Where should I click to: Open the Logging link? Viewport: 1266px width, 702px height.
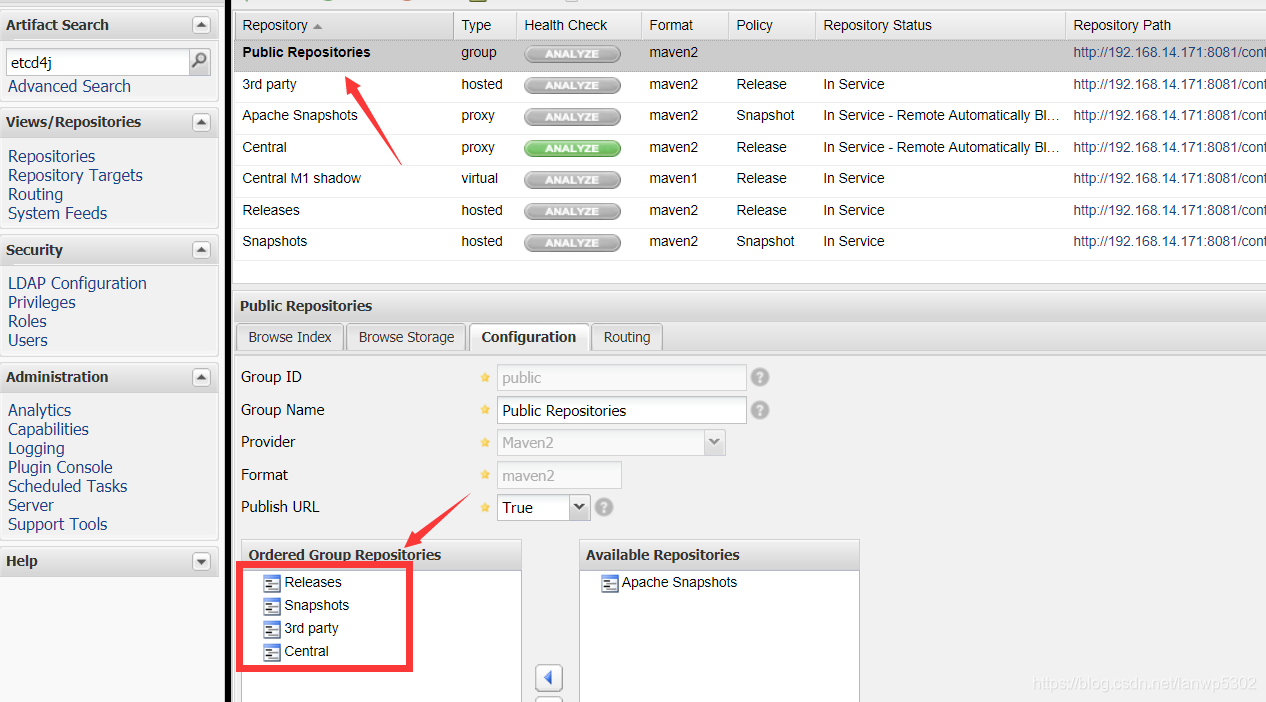(36, 448)
